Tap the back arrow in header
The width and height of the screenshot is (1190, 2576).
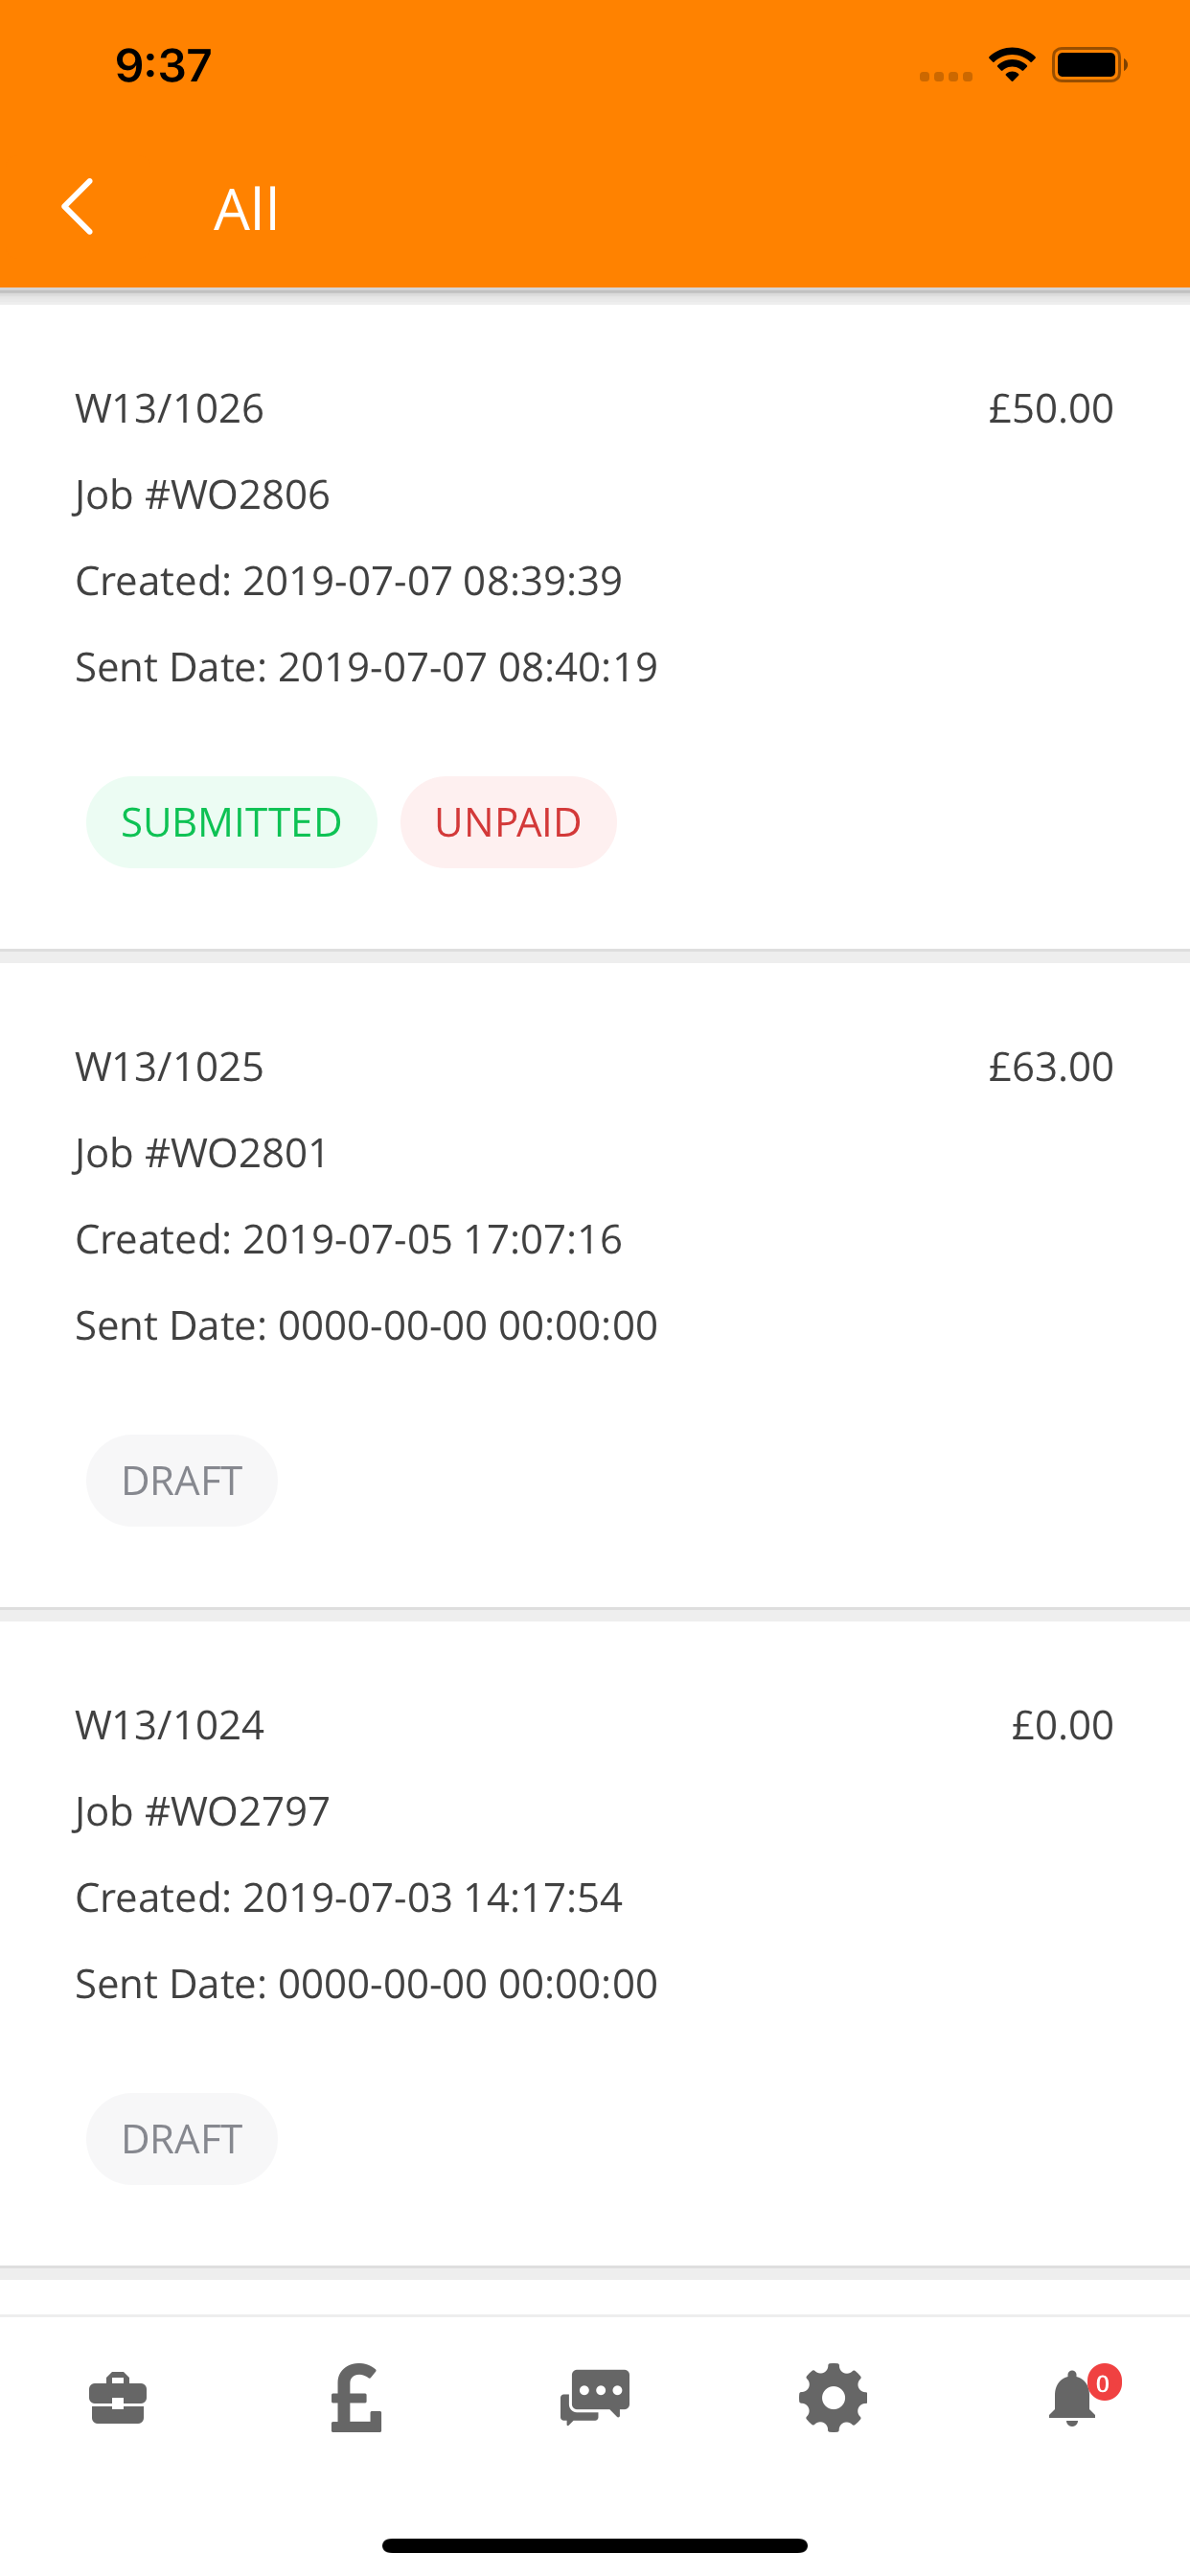(77, 207)
